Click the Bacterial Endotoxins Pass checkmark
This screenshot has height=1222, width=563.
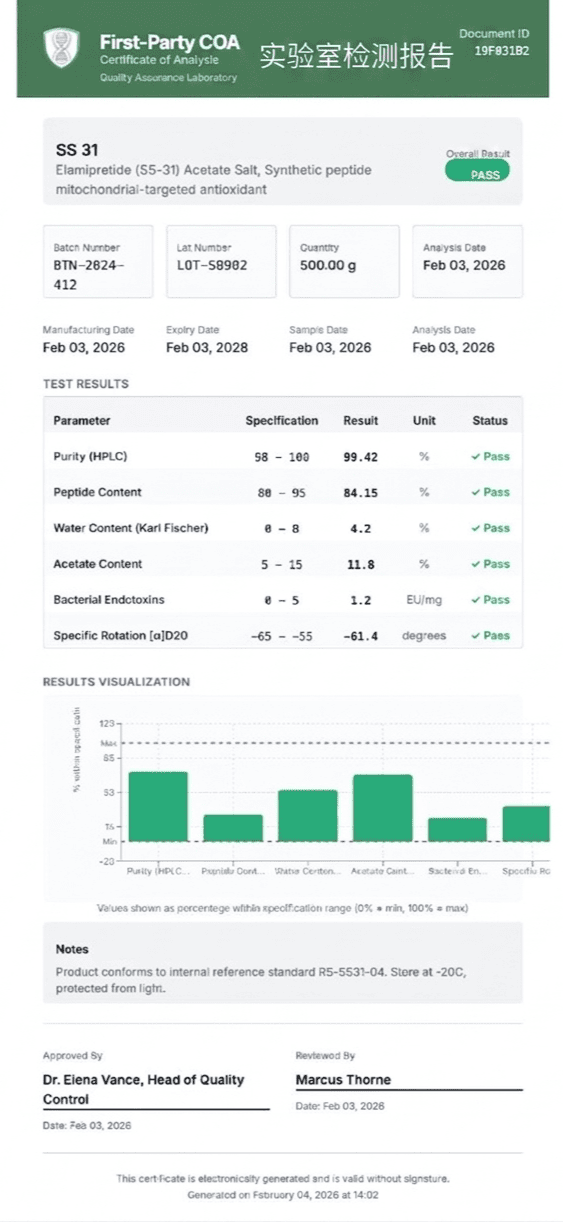point(476,600)
